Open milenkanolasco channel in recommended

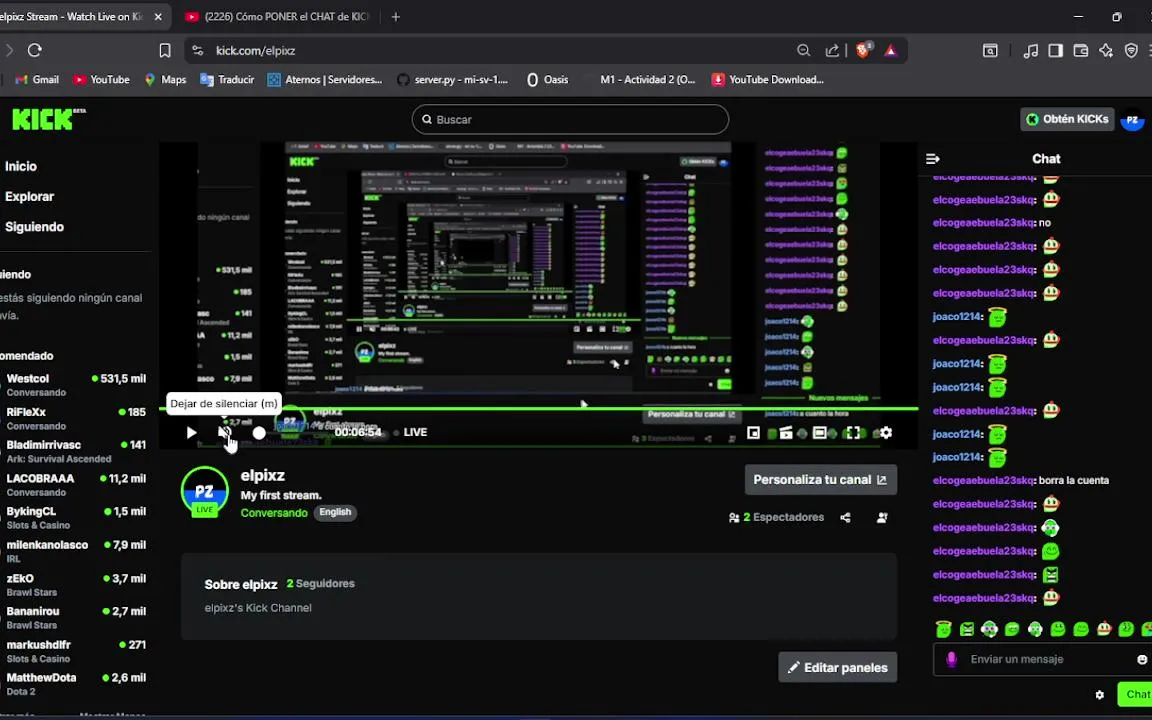click(x=75, y=551)
